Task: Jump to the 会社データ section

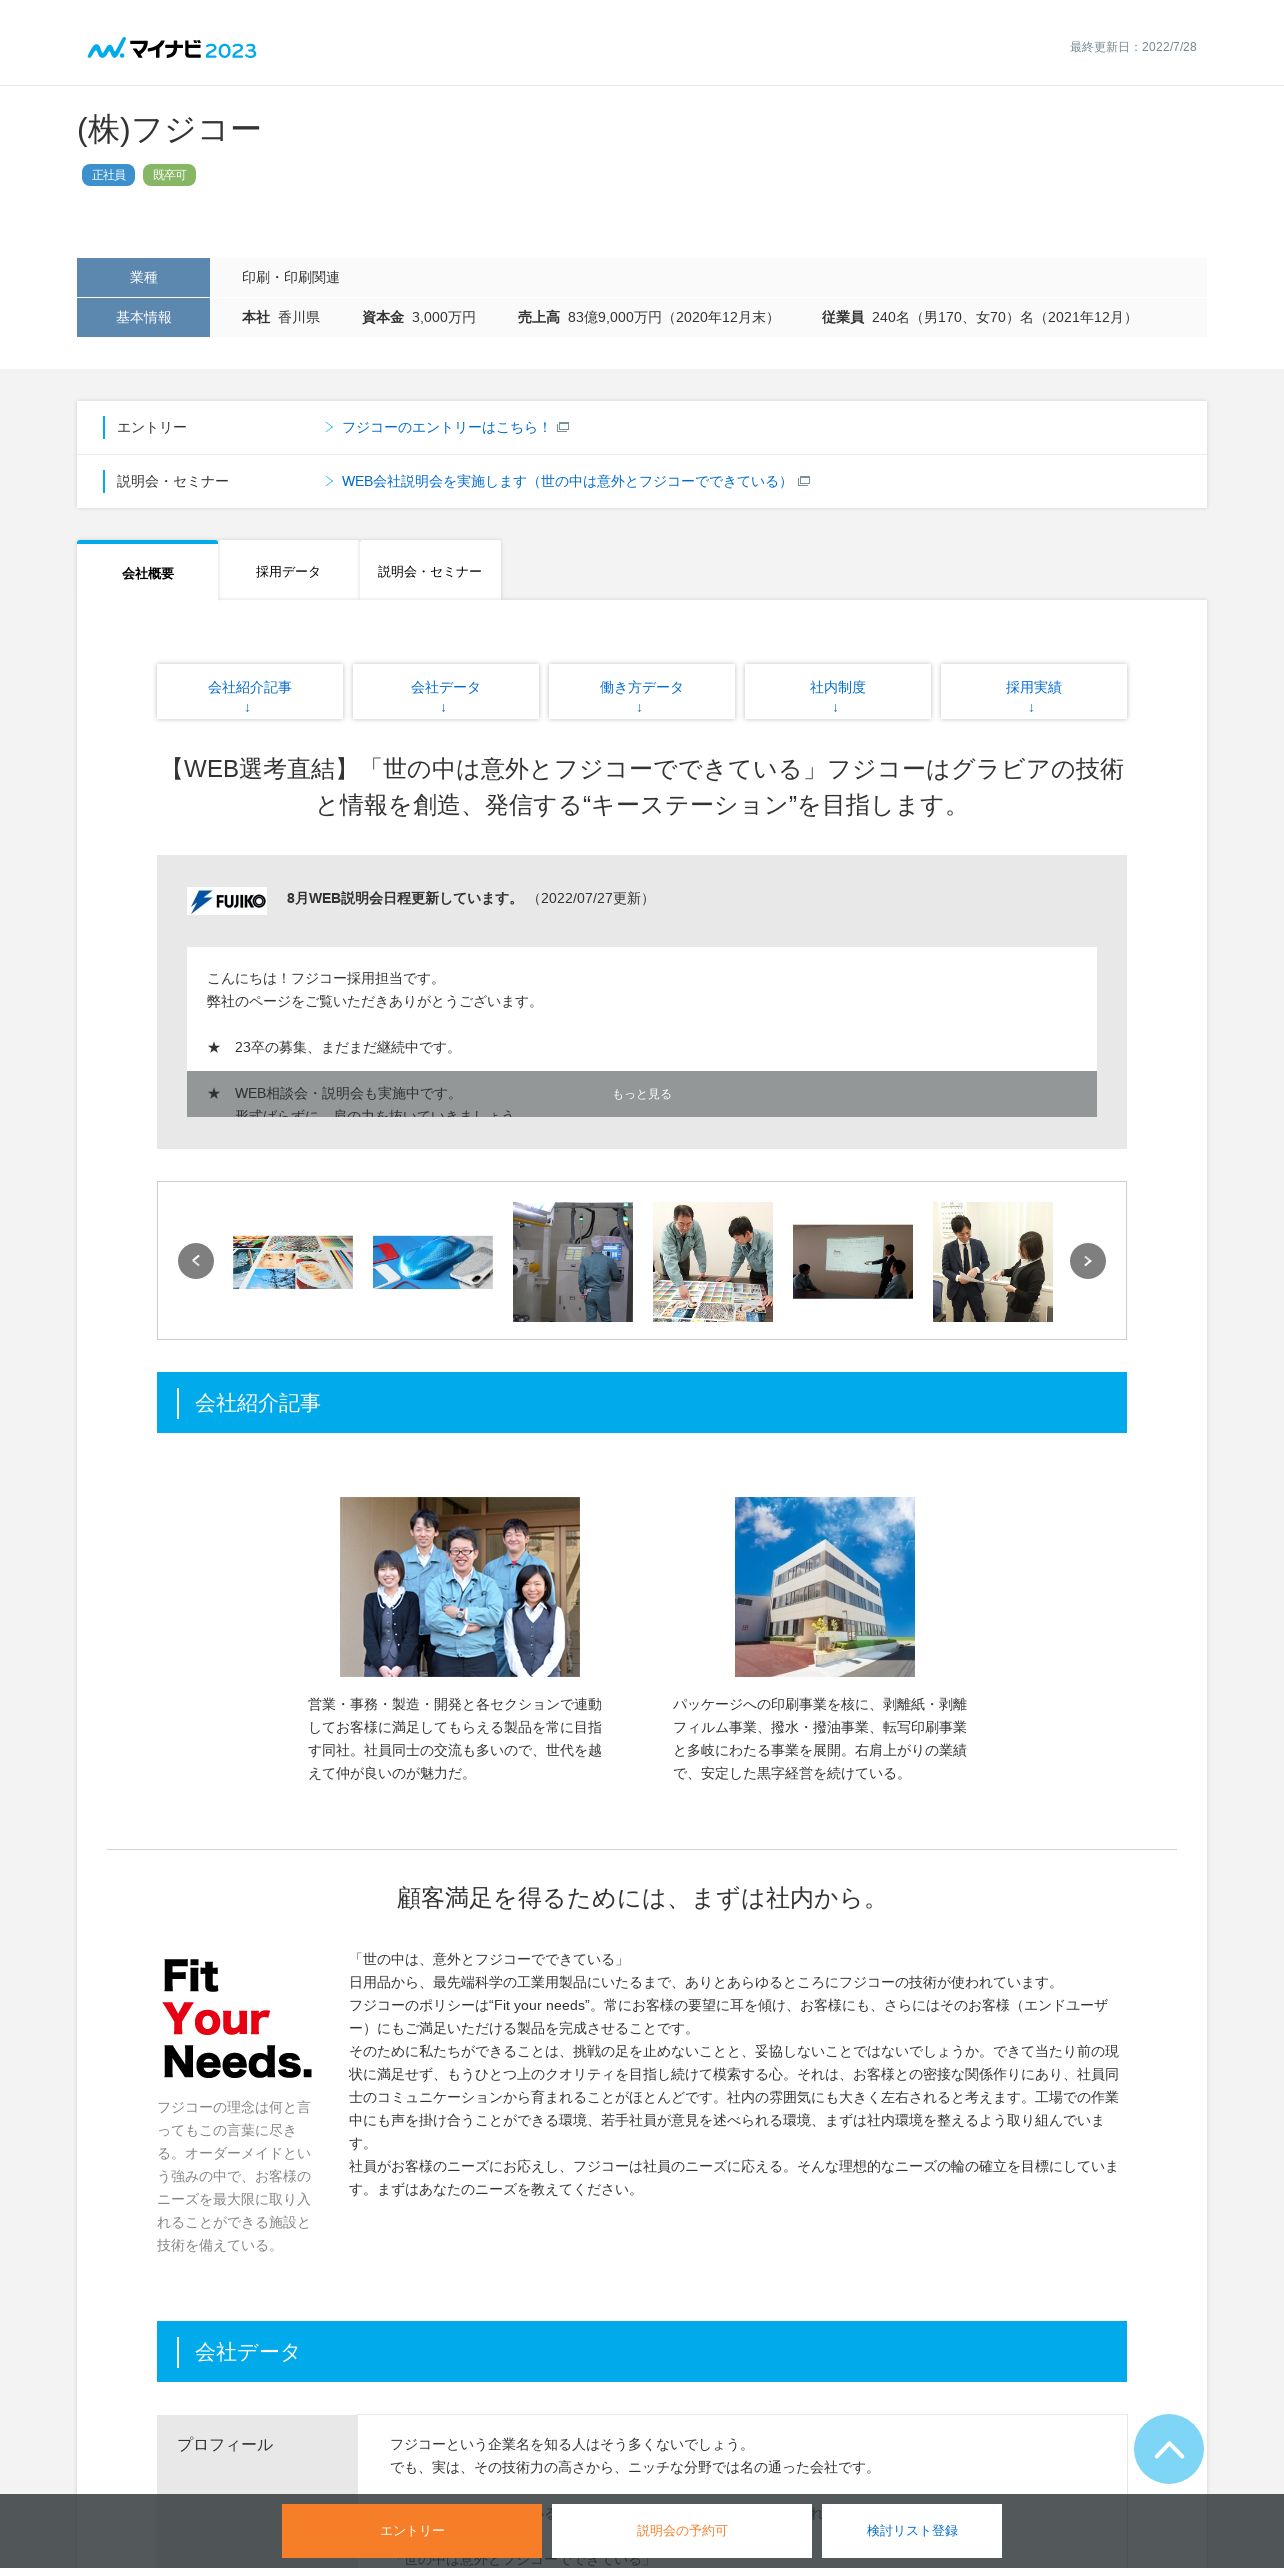Action: [x=446, y=691]
